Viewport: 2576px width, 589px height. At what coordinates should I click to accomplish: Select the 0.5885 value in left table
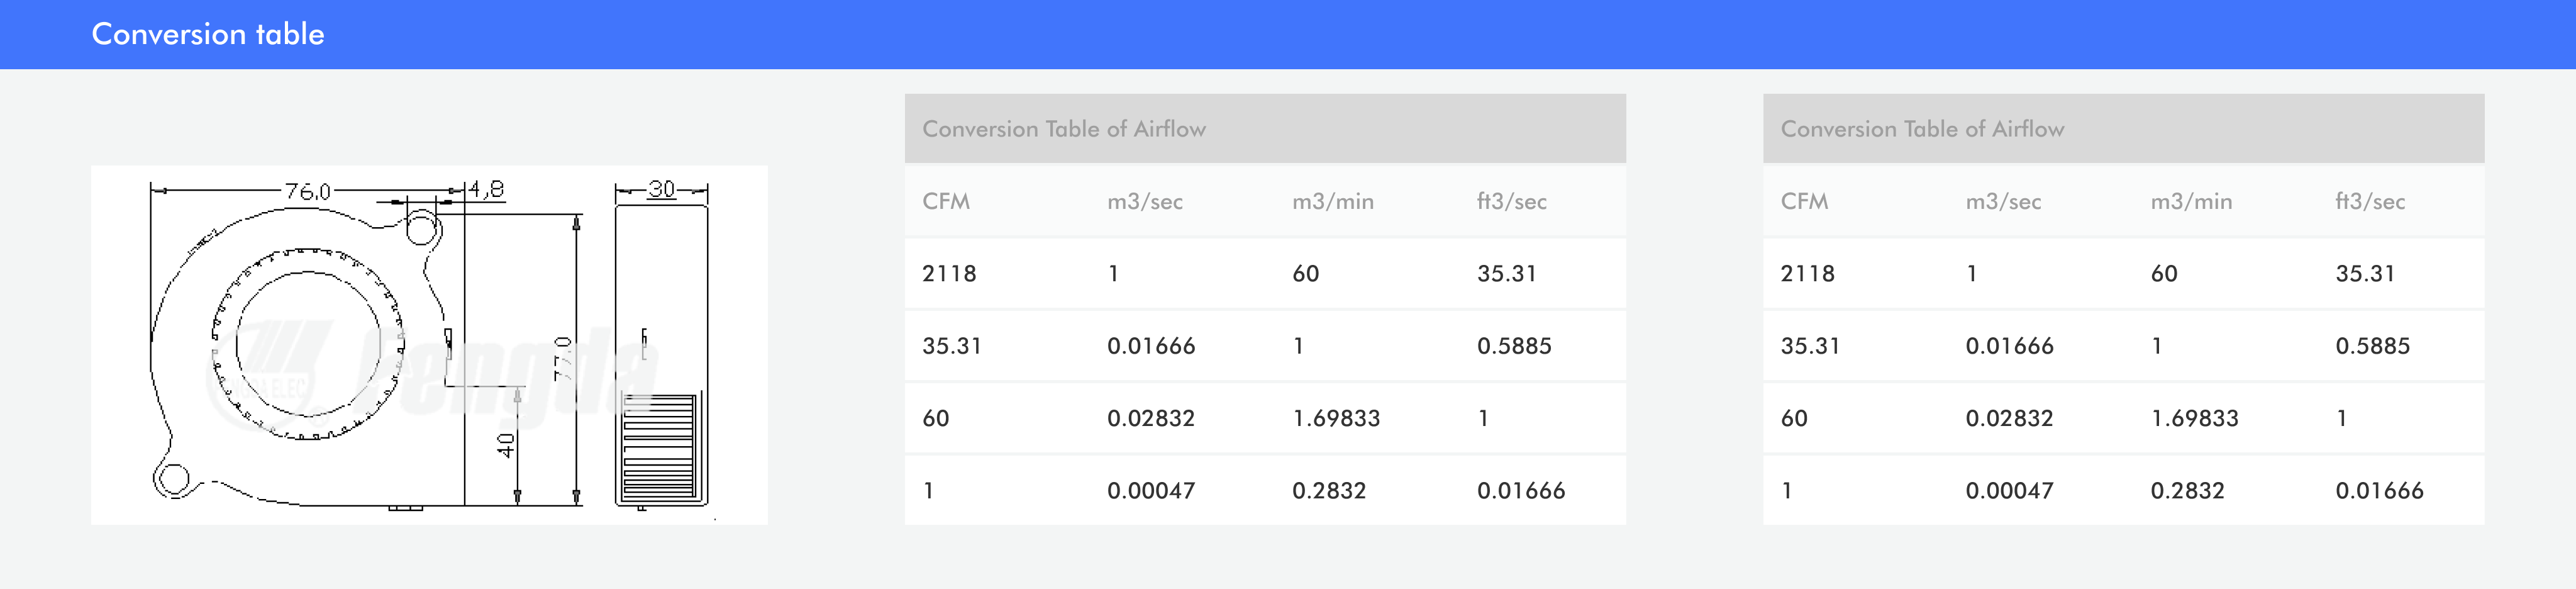coord(1513,346)
